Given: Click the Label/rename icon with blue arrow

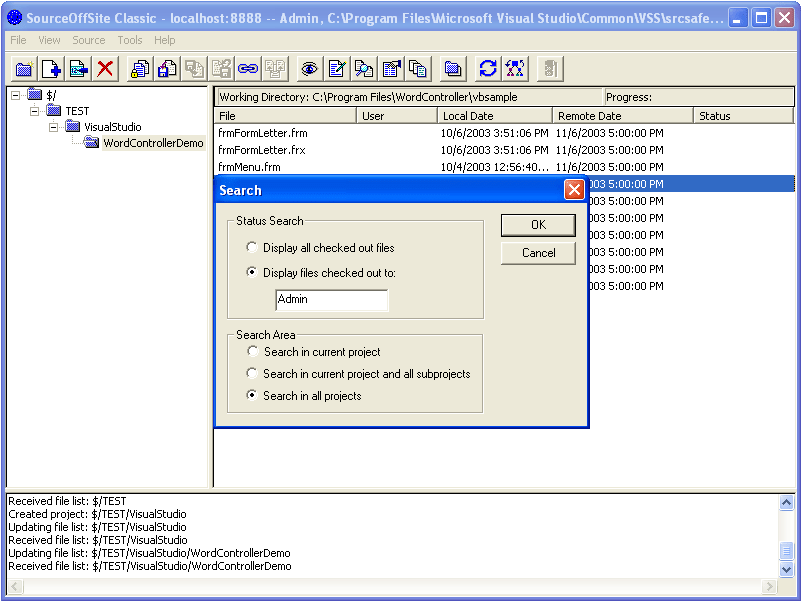Looking at the screenshot, I should click(x=78, y=69).
